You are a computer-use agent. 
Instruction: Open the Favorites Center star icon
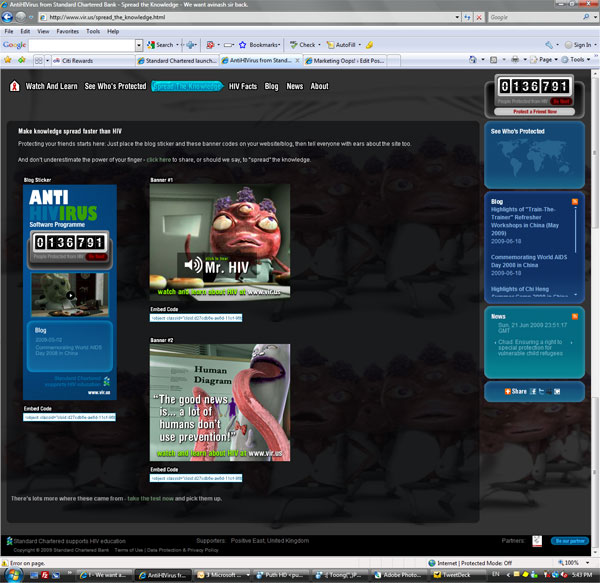7,60
